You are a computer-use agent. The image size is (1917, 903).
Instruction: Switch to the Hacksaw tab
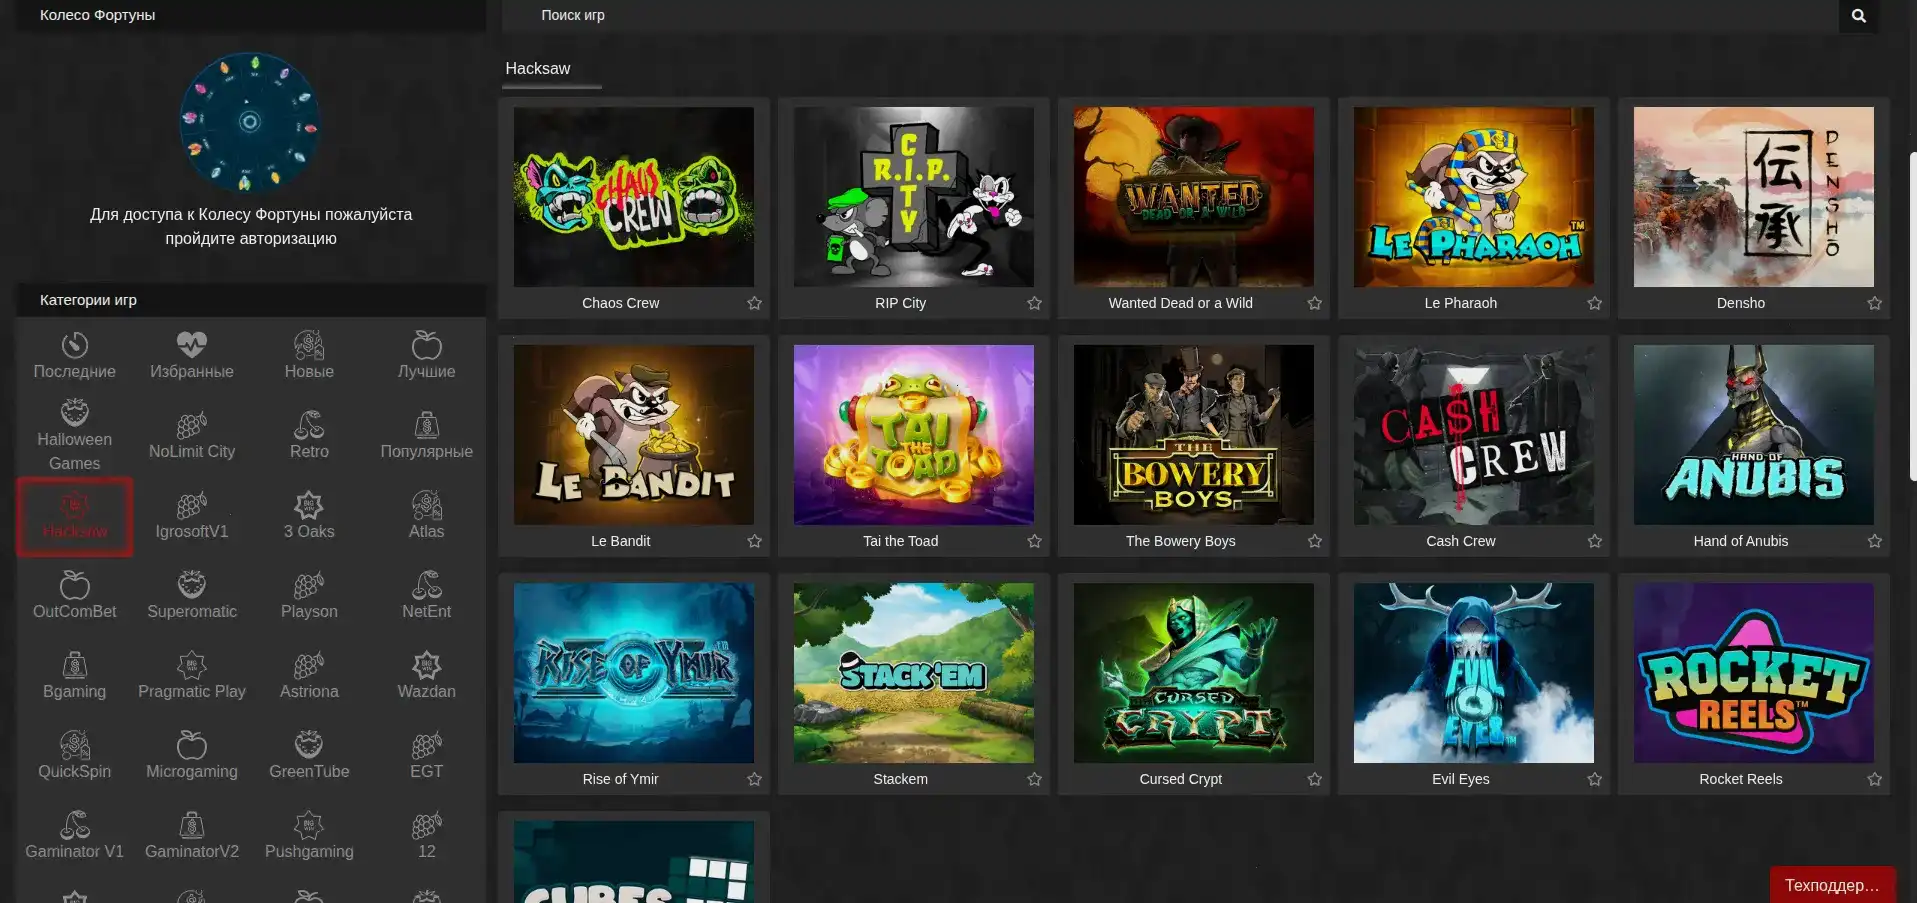[538, 69]
